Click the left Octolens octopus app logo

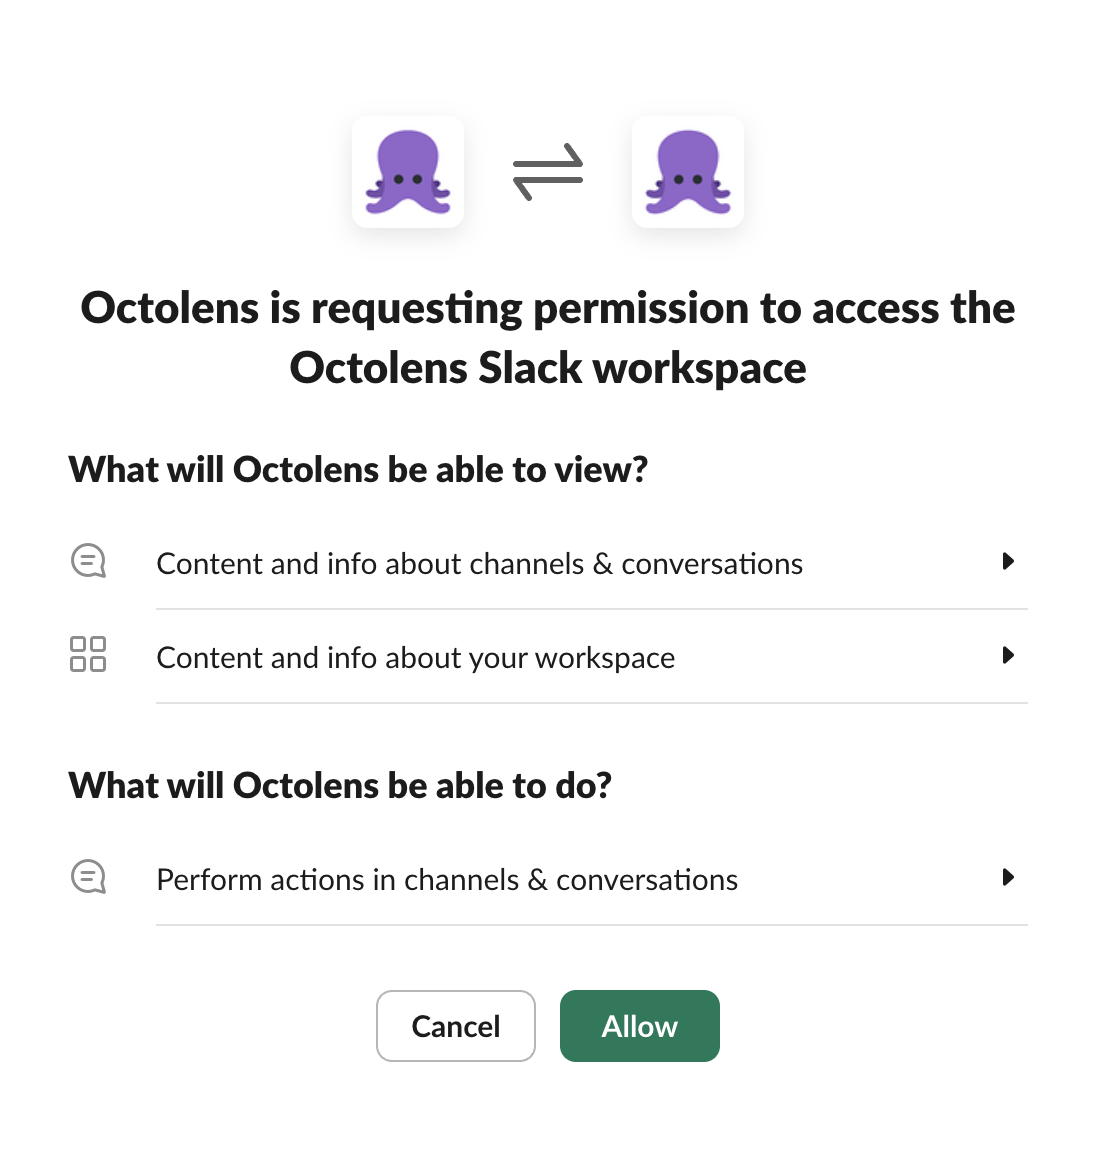[408, 172]
